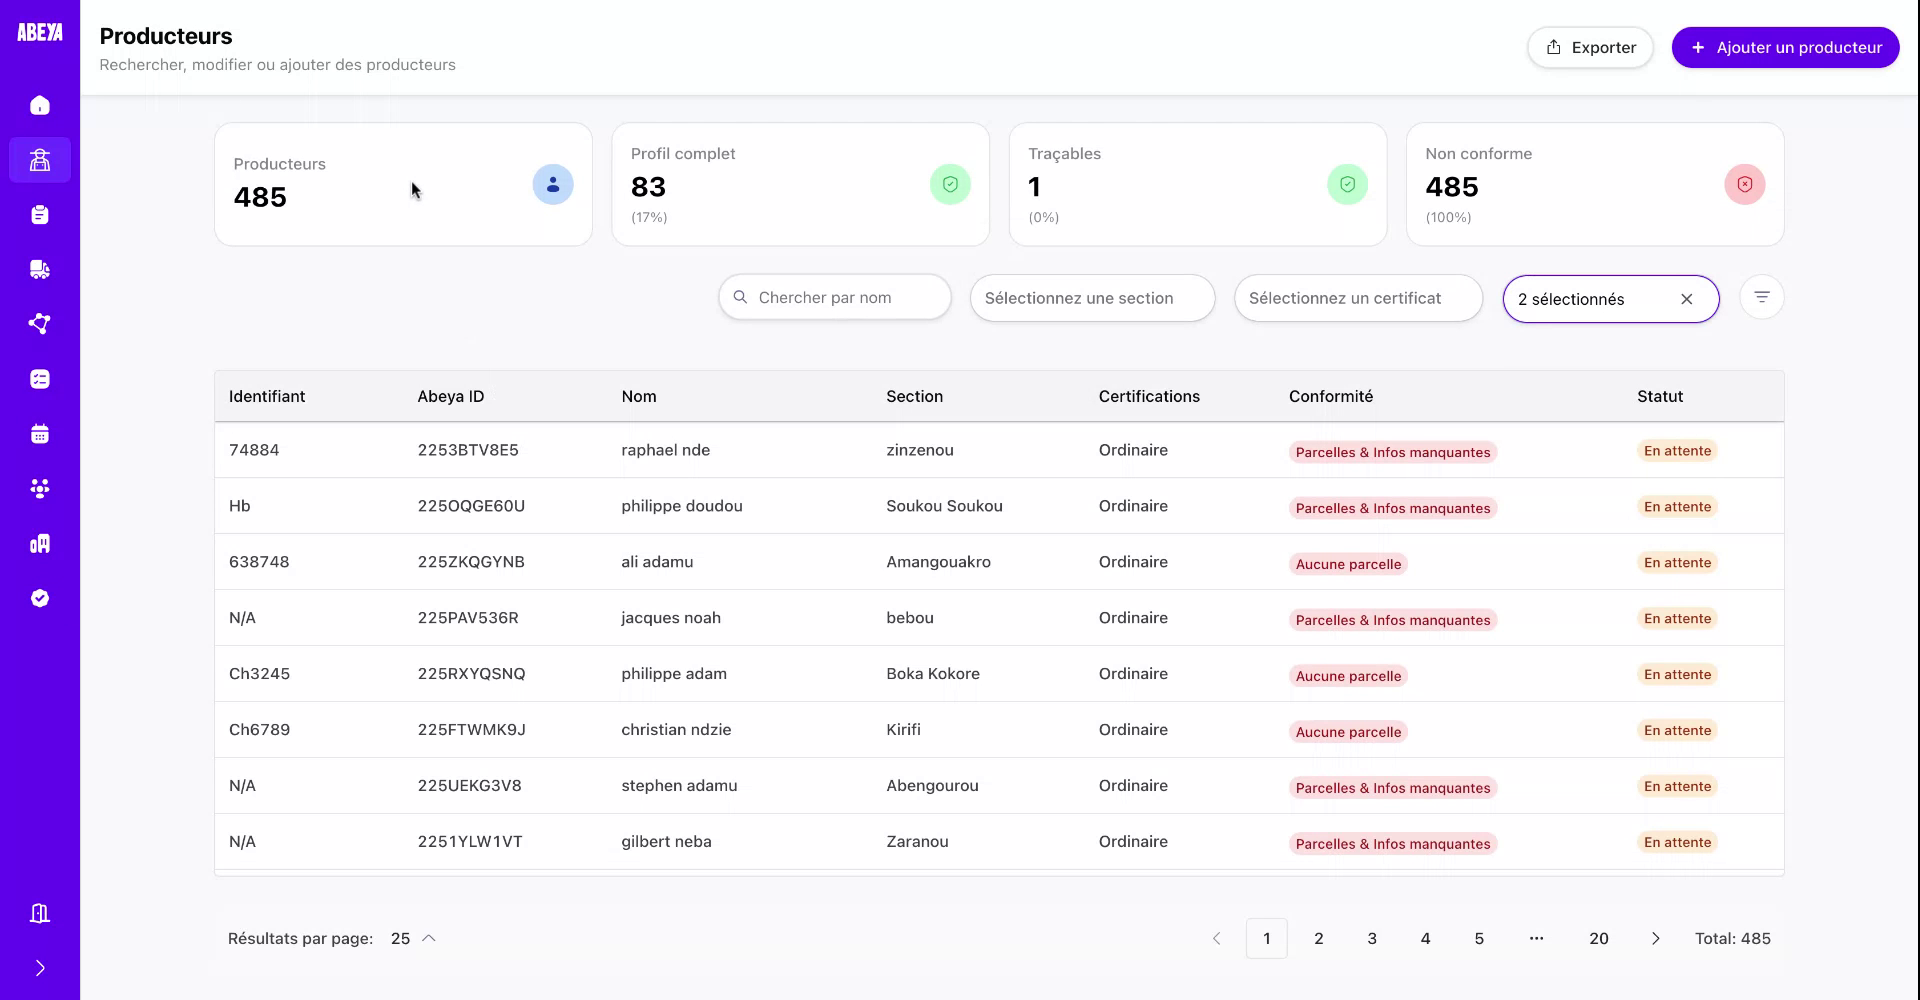
Task: Open the clipboard section in the sidebar
Action: [40, 214]
